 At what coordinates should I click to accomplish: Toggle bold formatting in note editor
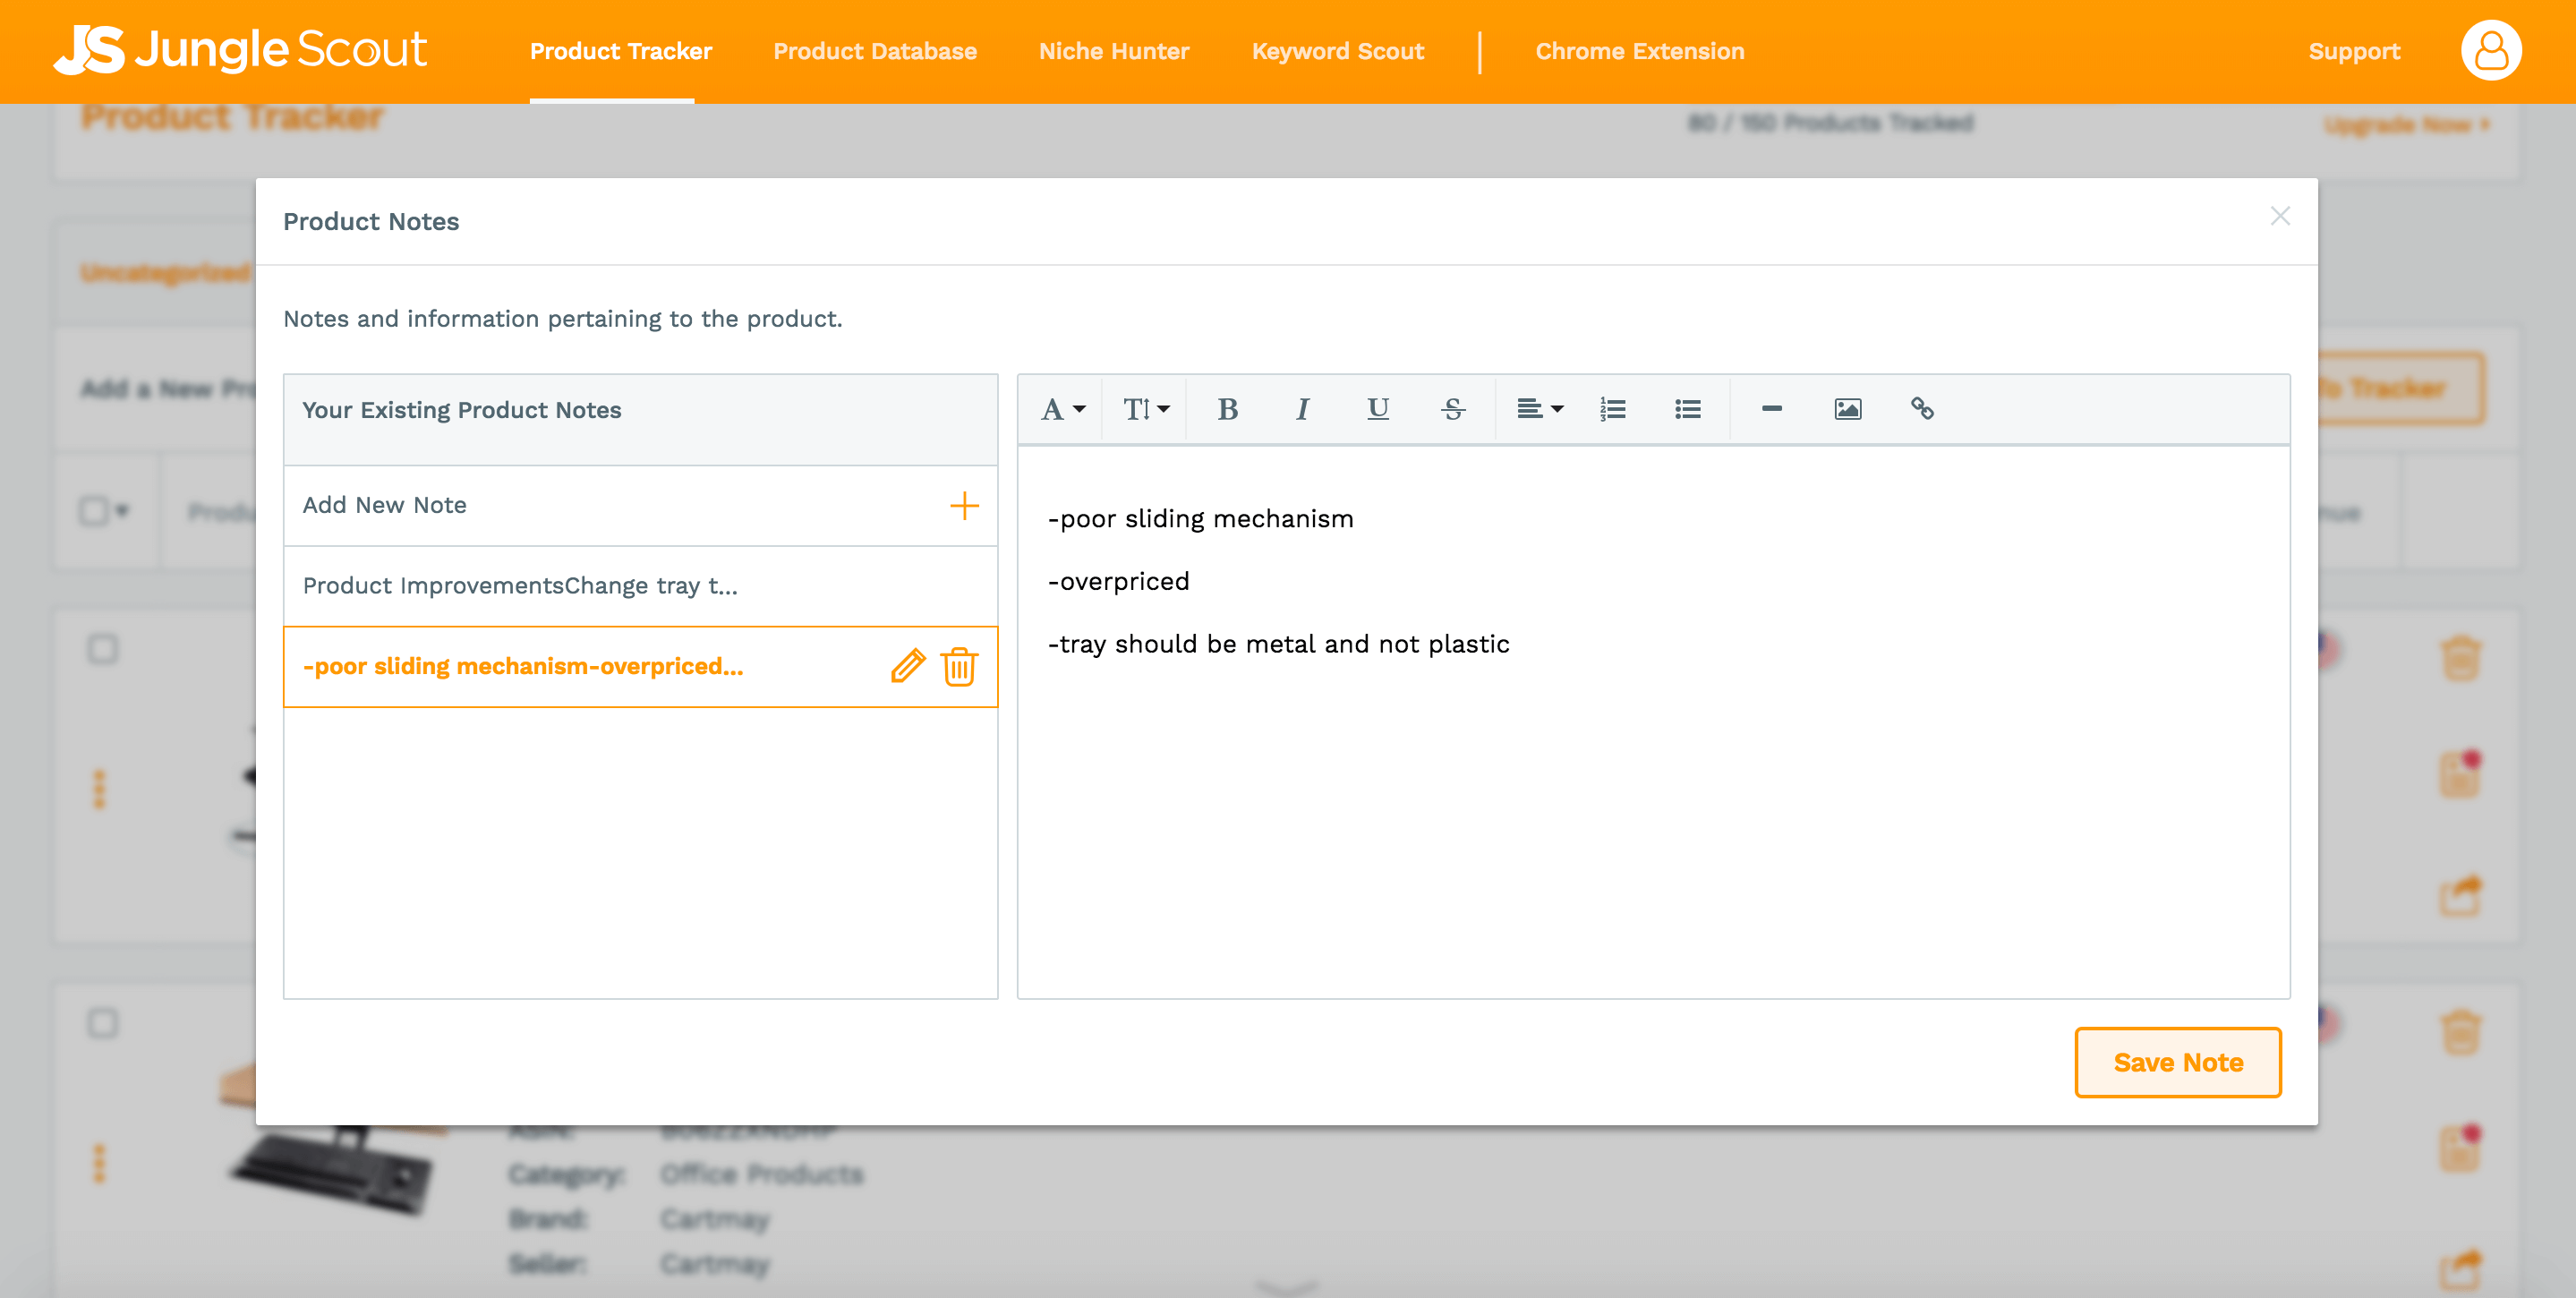[1228, 409]
